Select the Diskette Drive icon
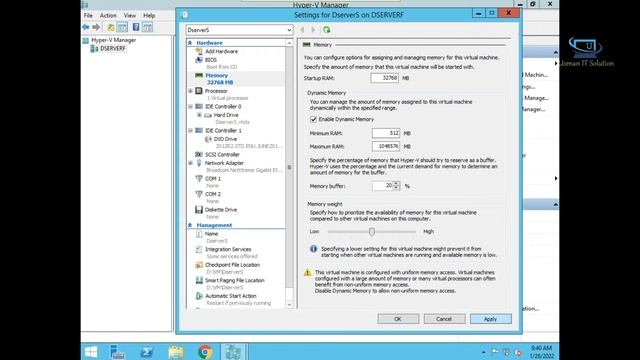 [x=199, y=210]
